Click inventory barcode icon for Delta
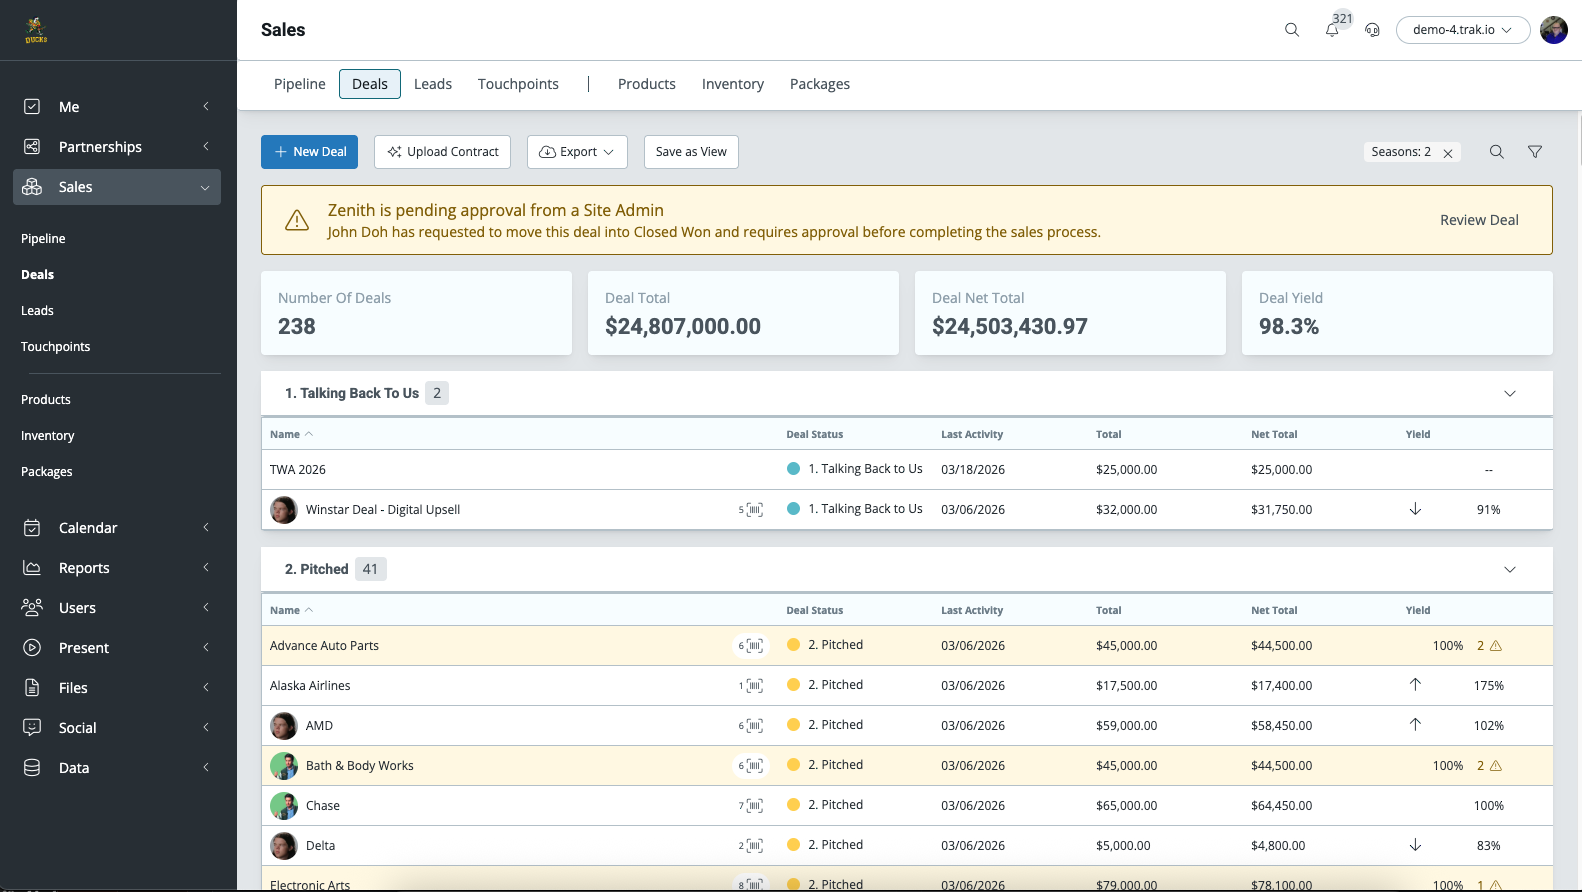This screenshot has width=1582, height=892. click(755, 846)
